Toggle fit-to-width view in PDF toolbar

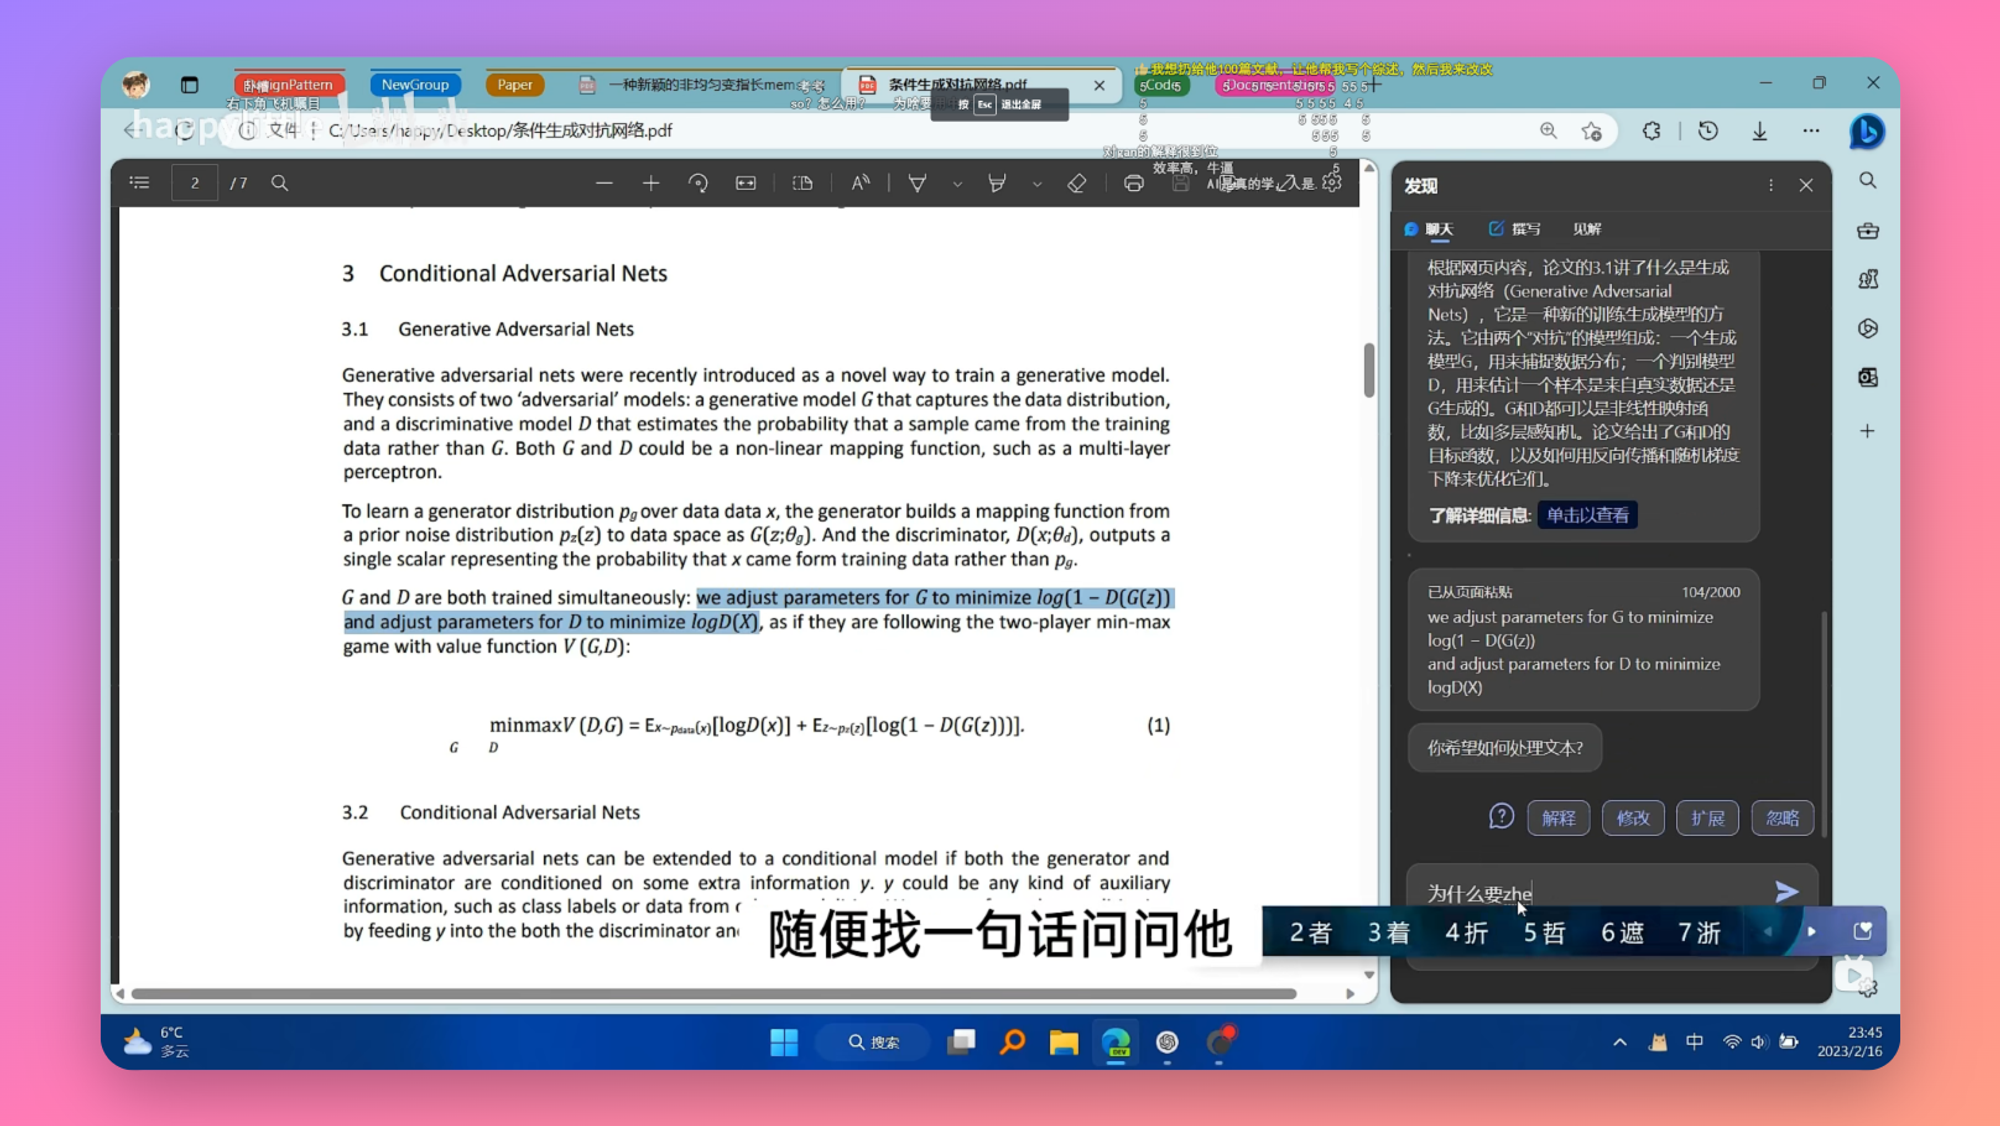pos(746,183)
